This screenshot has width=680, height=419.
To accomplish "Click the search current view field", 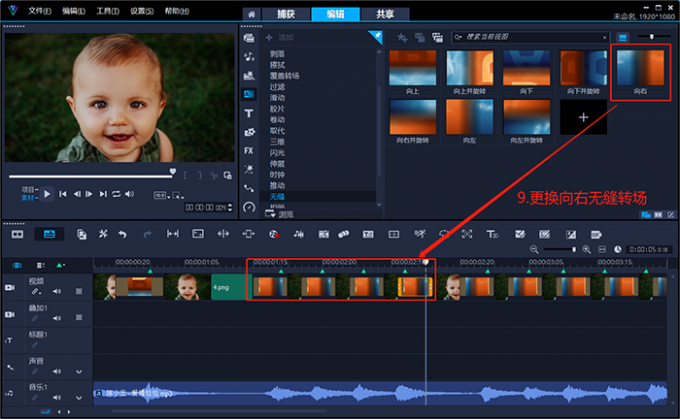I will pyautogui.click(x=531, y=37).
